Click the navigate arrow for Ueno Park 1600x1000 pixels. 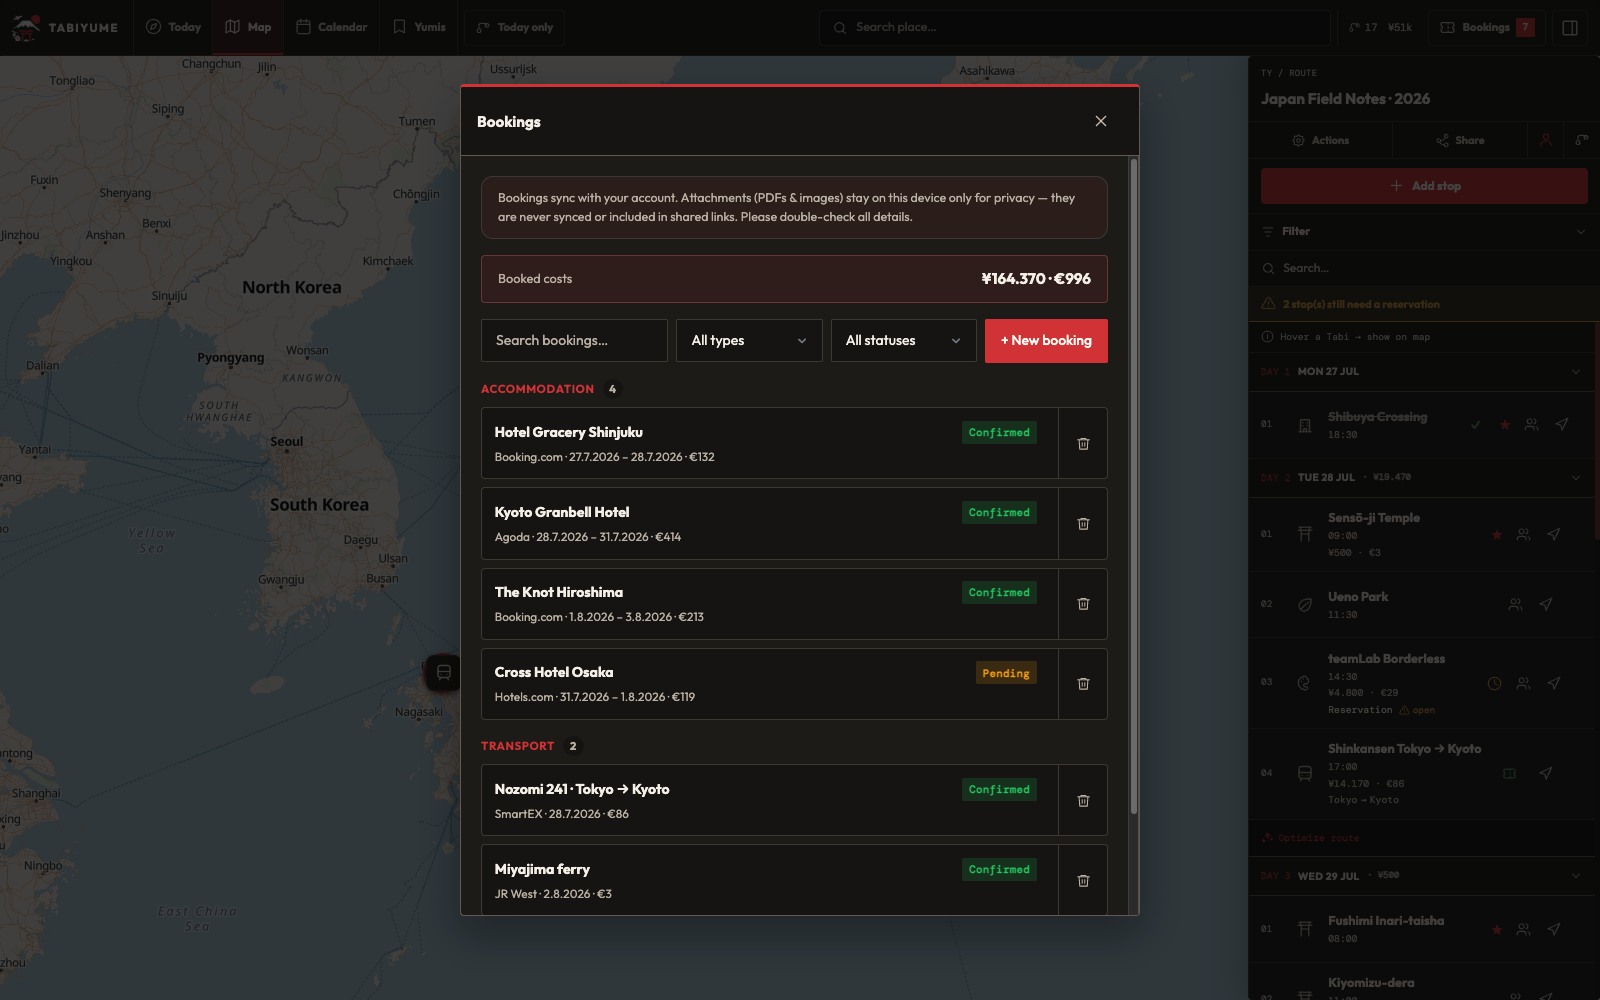pos(1545,604)
